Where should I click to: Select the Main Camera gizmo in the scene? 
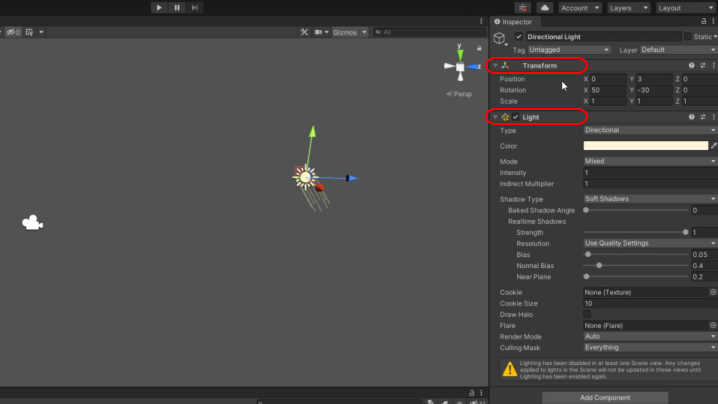[x=33, y=223]
